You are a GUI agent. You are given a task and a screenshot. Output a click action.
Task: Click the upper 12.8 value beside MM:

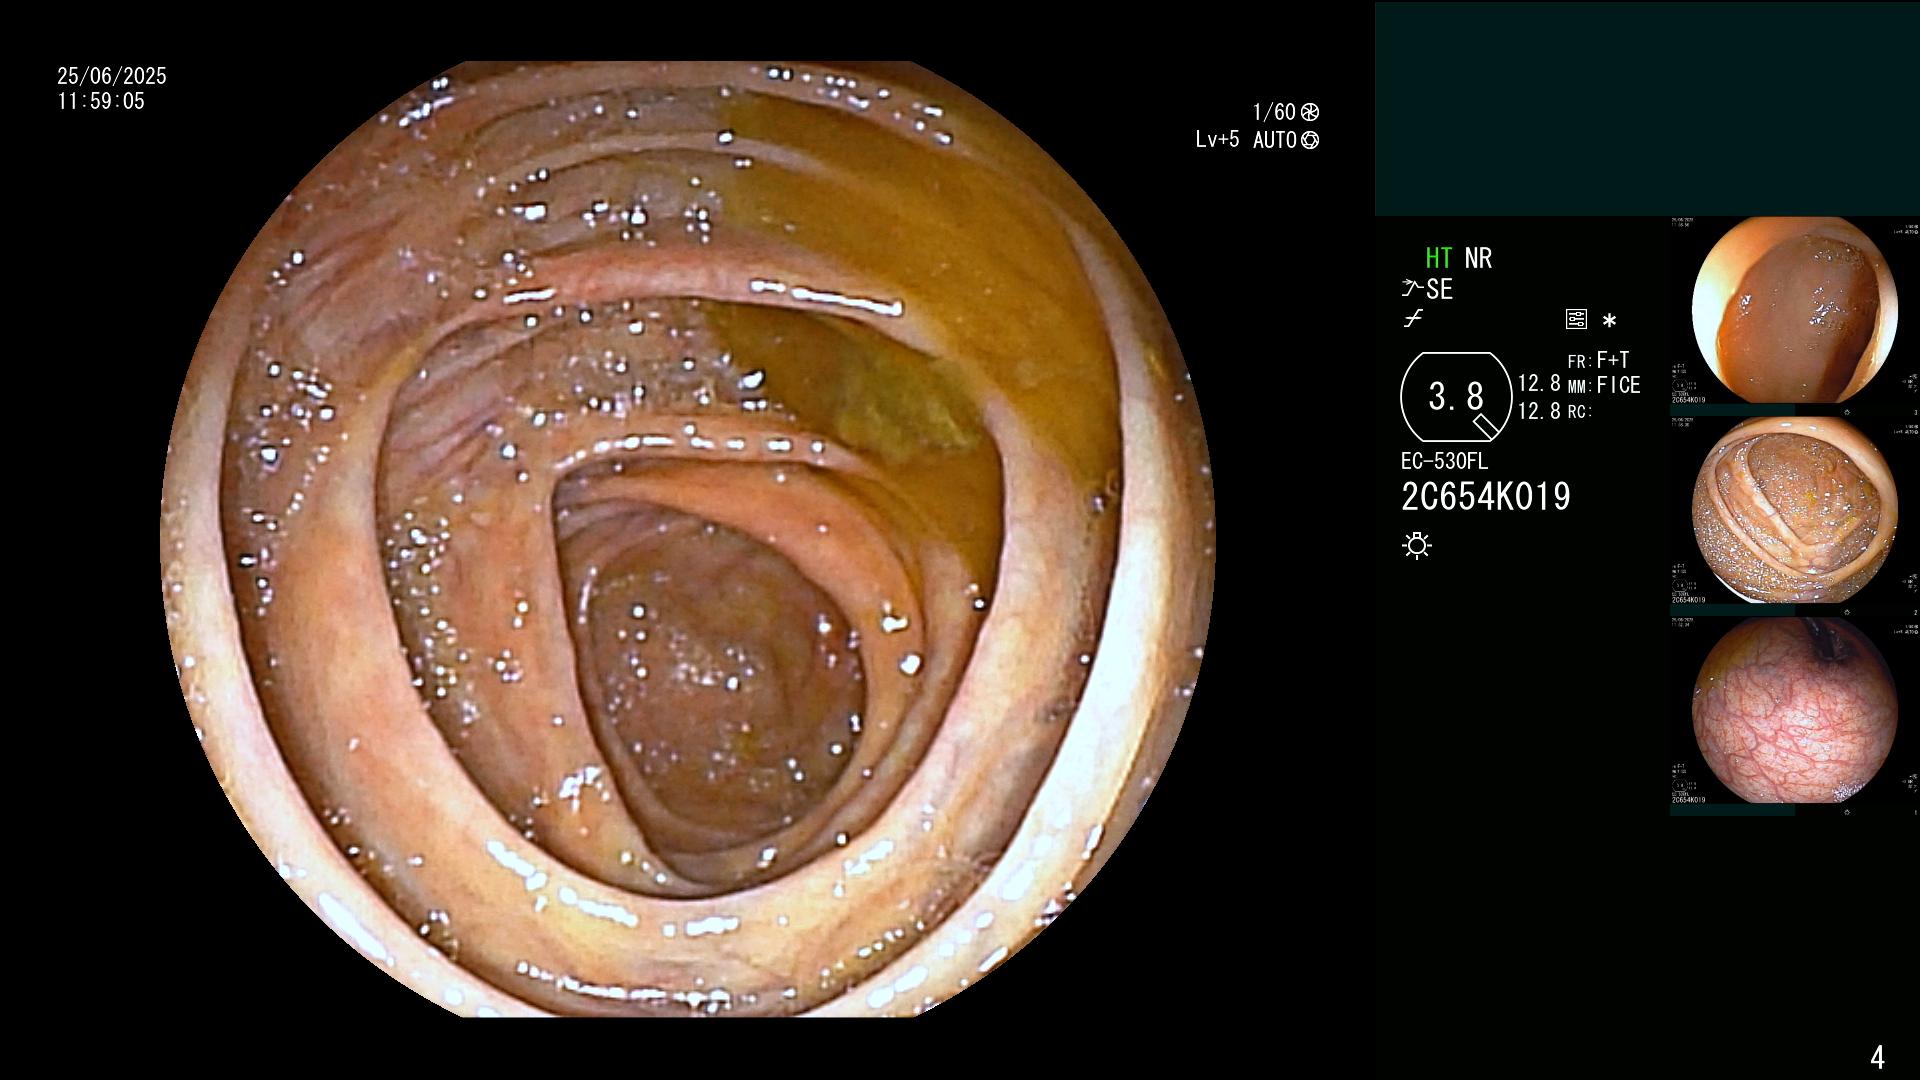(1539, 384)
